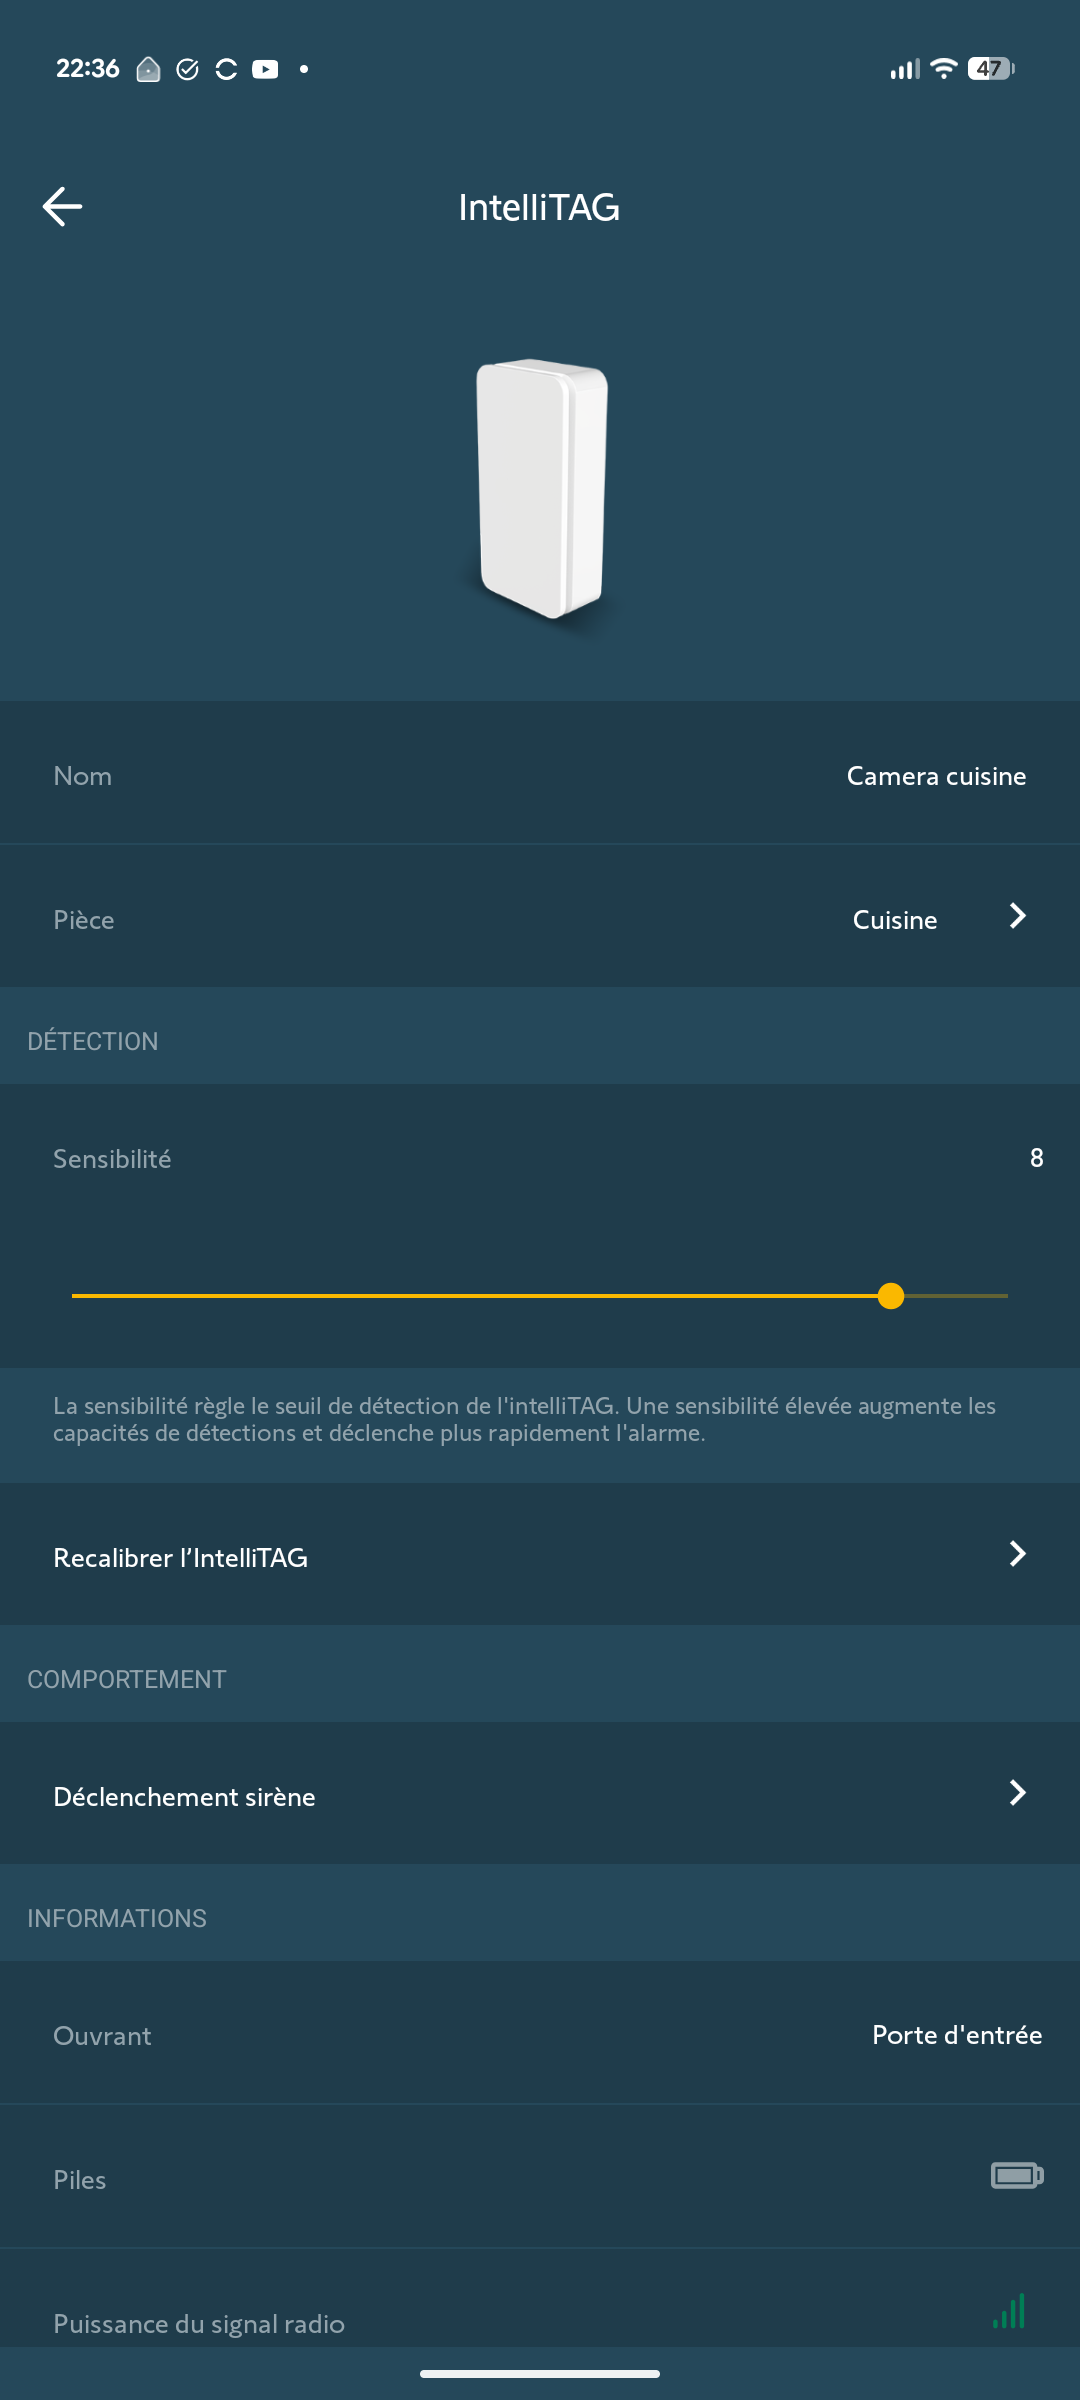Viewport: 1080px width, 2400px height.
Task: Tap the IntelliTAG device image
Action: tap(541, 489)
